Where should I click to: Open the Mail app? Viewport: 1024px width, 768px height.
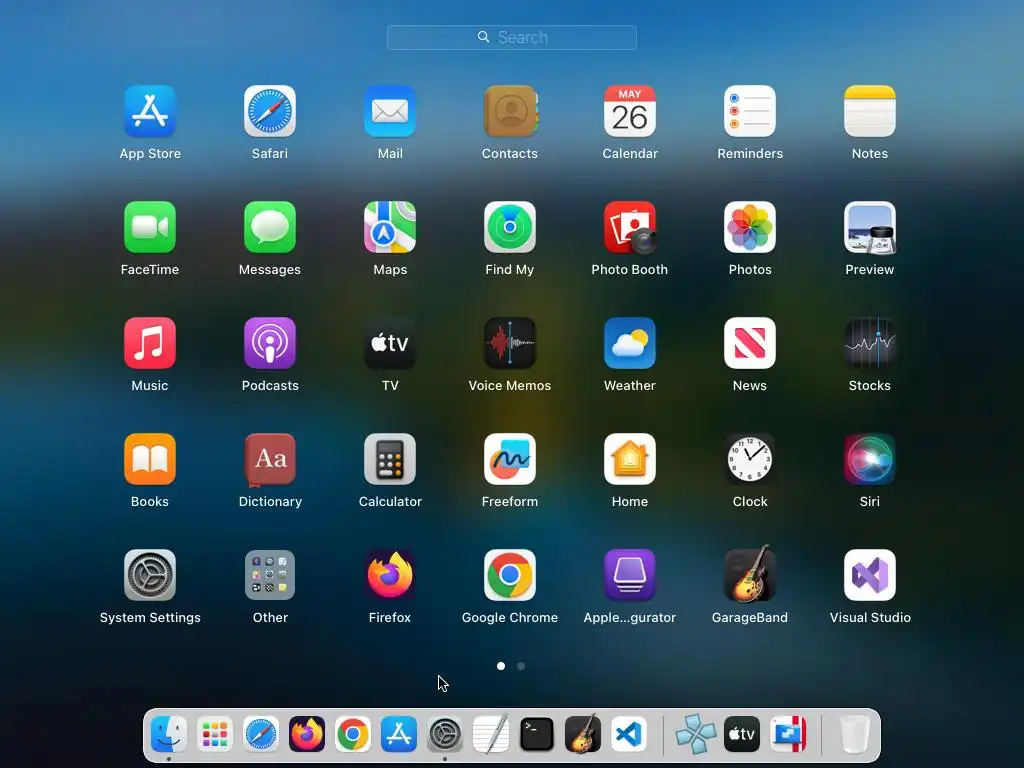(x=390, y=112)
